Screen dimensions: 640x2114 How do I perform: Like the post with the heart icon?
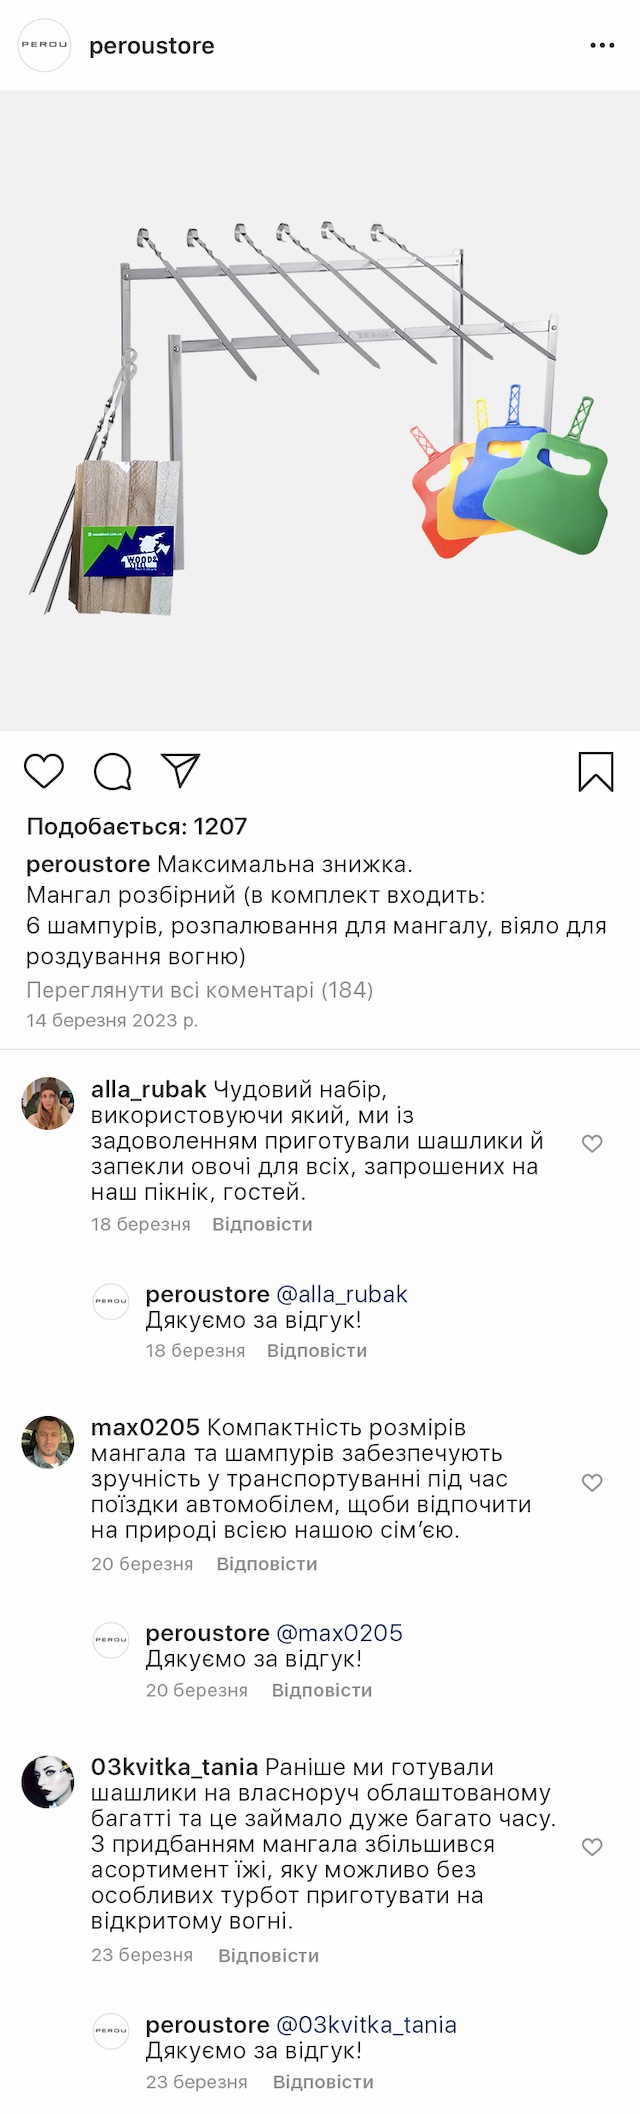[x=44, y=771]
